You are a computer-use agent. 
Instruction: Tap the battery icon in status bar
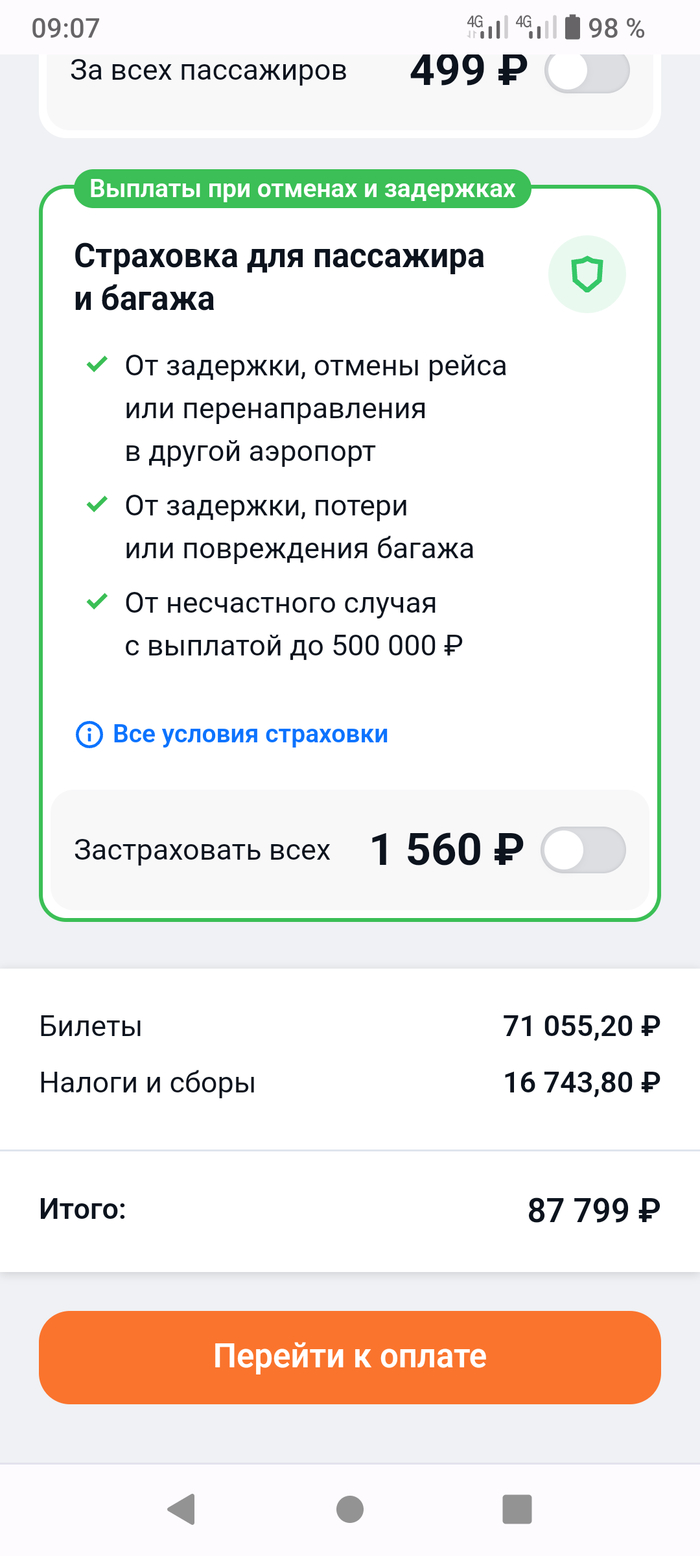(572, 27)
